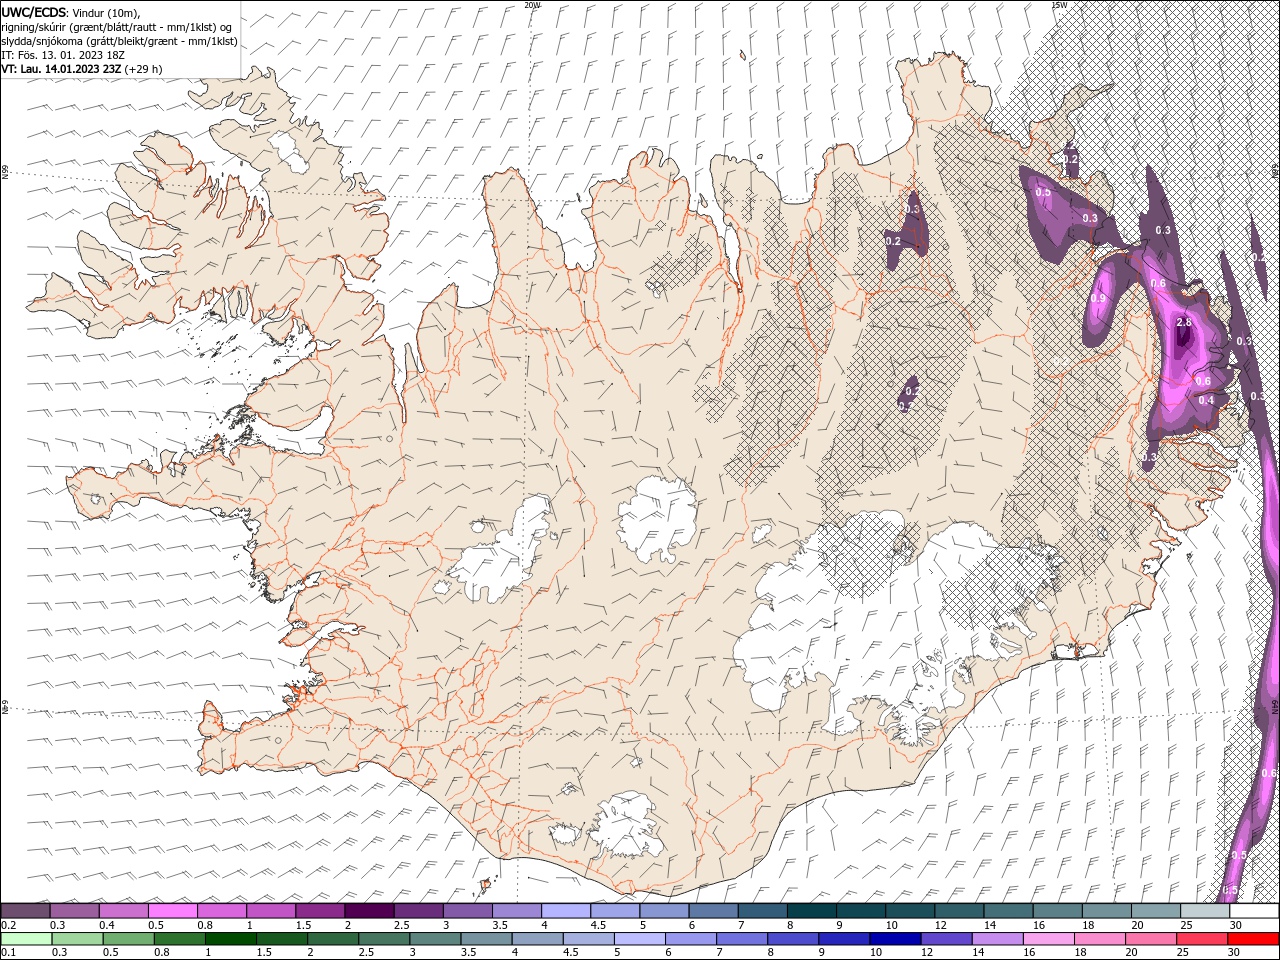Pick the light grey final swatch of top scale
The width and height of the screenshot is (1280, 960).
[1204, 911]
